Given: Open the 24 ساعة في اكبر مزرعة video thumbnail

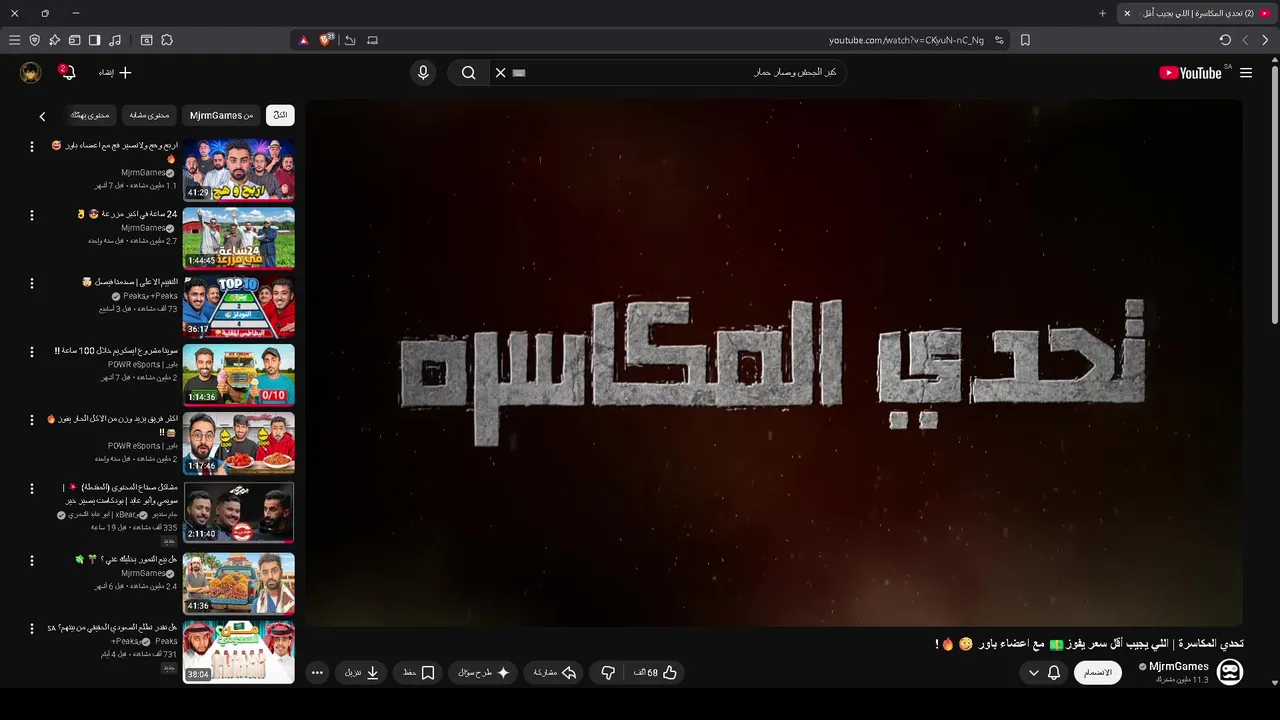Looking at the screenshot, I should pyautogui.click(x=239, y=238).
